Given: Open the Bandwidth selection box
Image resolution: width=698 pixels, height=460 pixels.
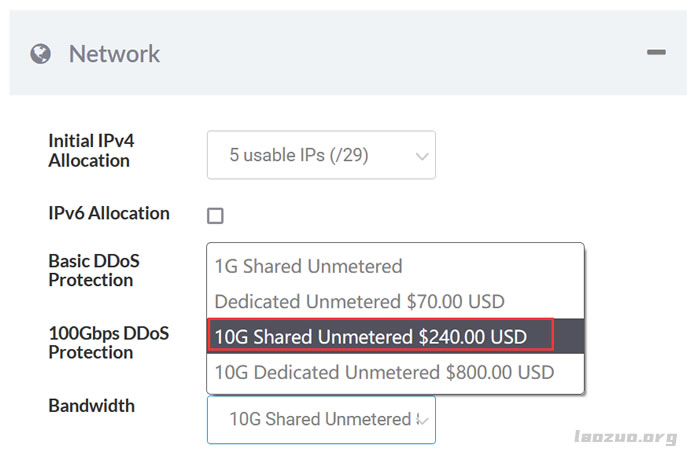Looking at the screenshot, I should 310,419.
